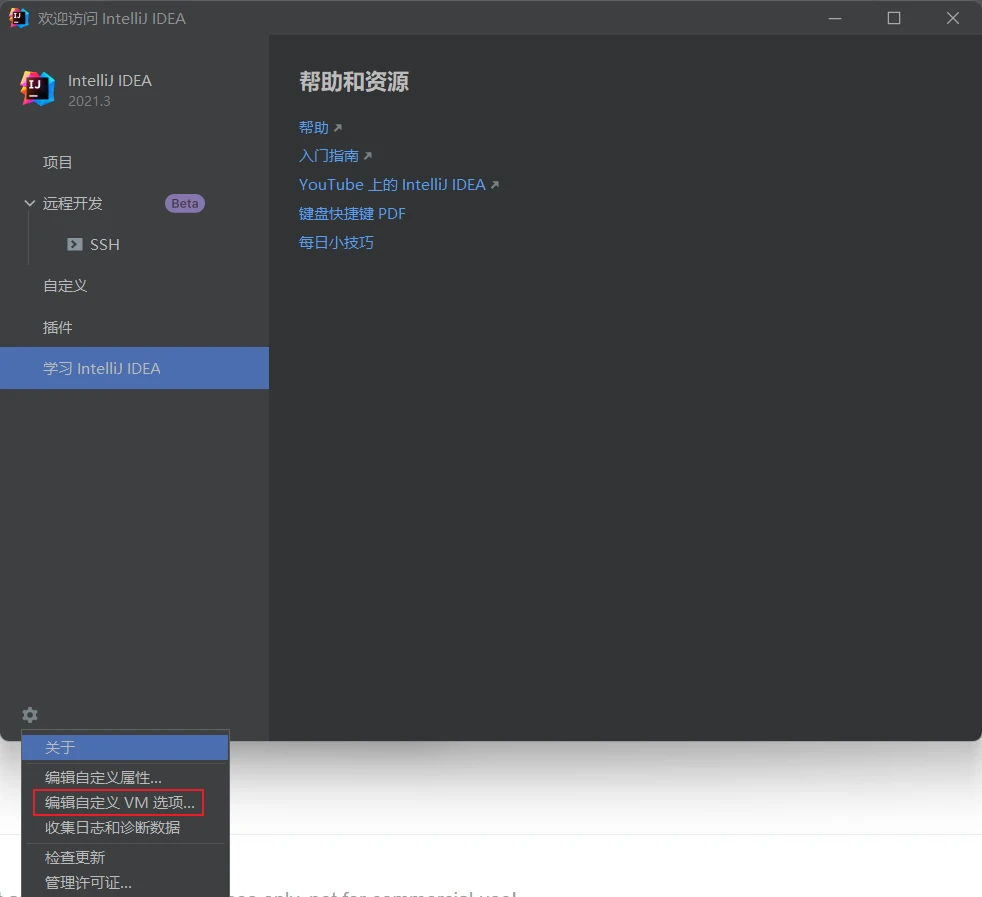The height and width of the screenshot is (897, 982).
Task: Open the 每日小技巧 link
Action: 336,242
